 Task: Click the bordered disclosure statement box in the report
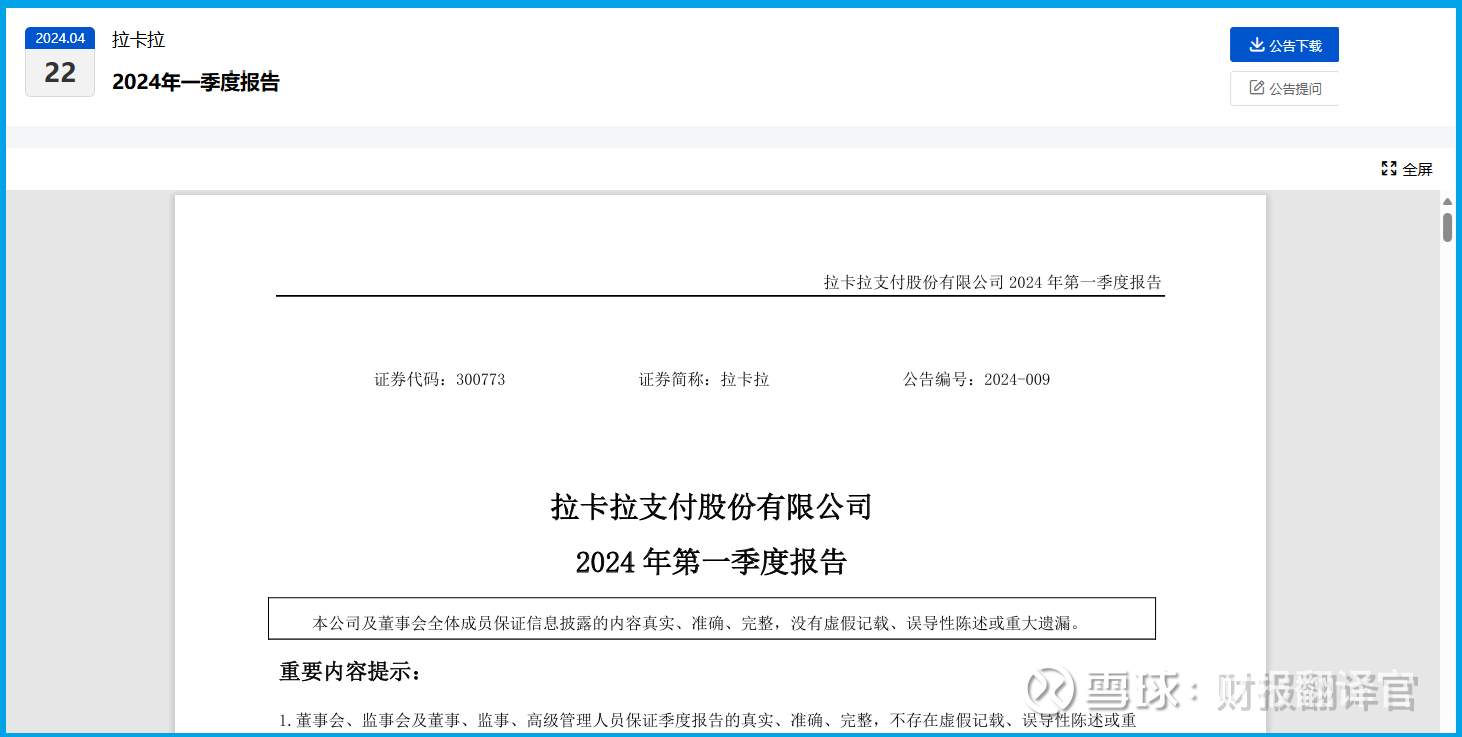[711, 618]
